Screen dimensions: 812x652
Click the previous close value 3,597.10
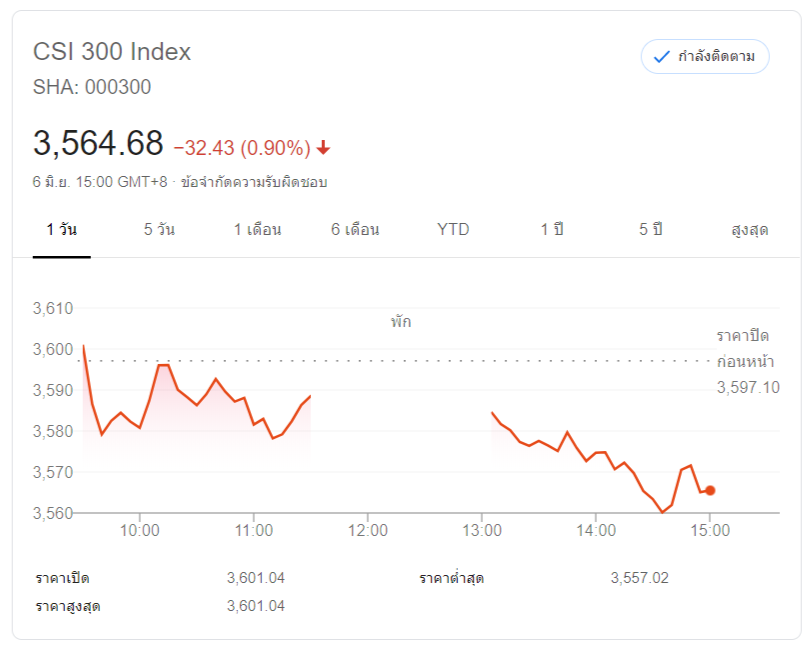(747, 387)
